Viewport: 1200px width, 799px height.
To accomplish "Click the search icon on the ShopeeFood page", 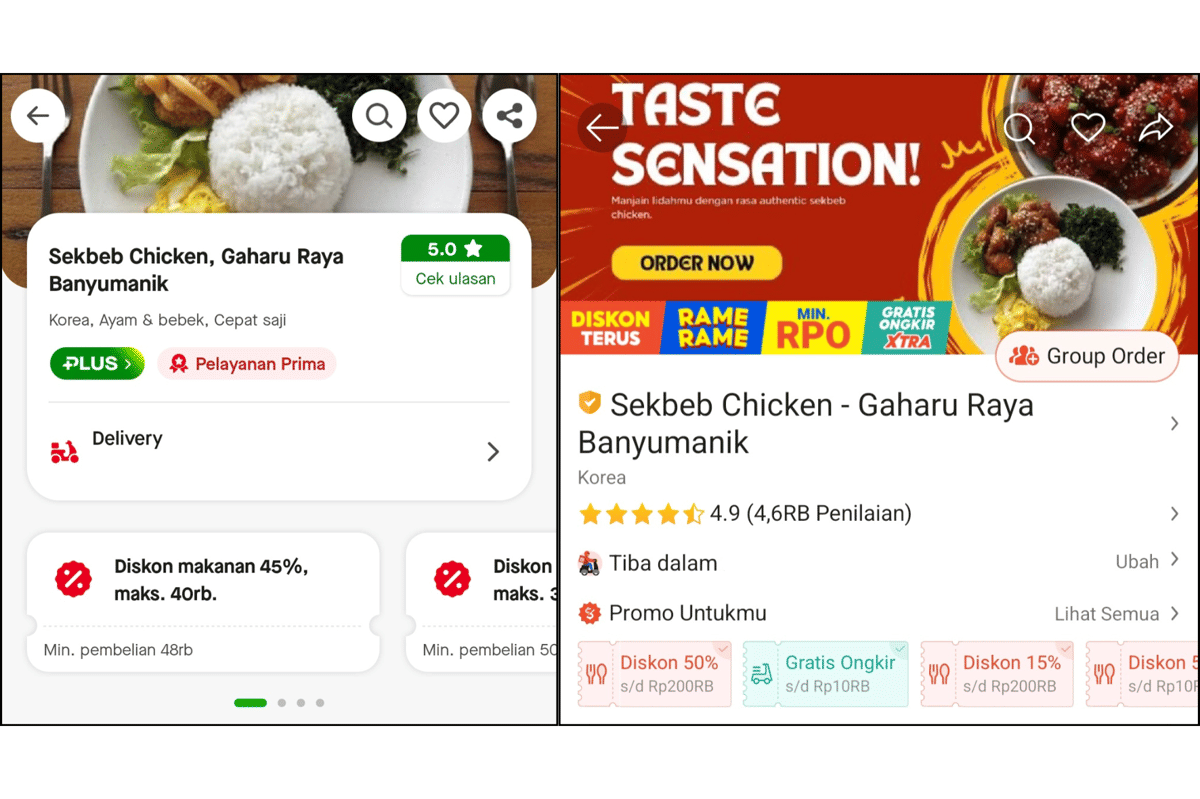I will point(1019,128).
